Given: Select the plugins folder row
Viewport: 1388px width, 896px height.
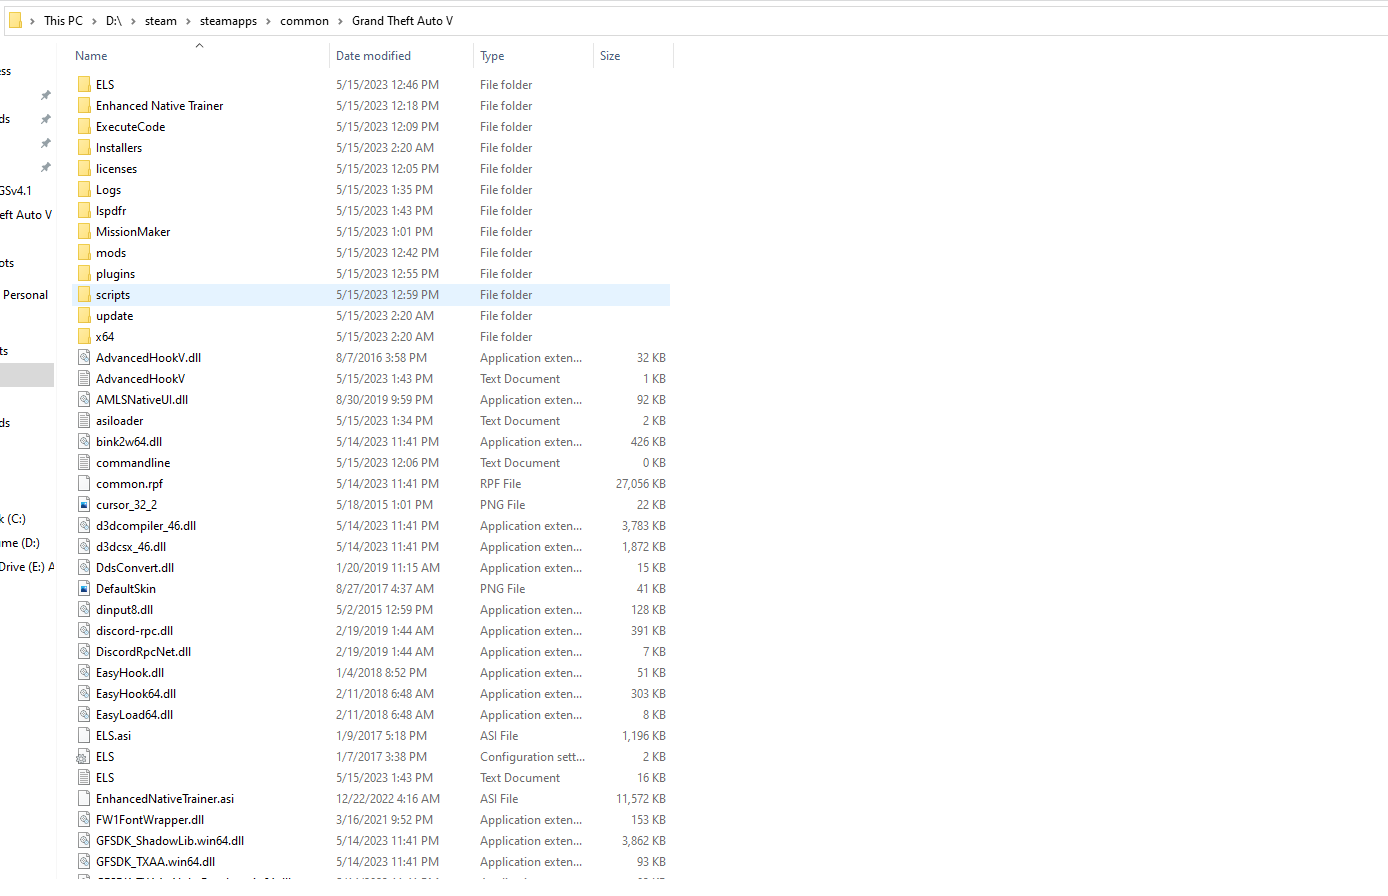Looking at the screenshot, I should [x=371, y=274].
